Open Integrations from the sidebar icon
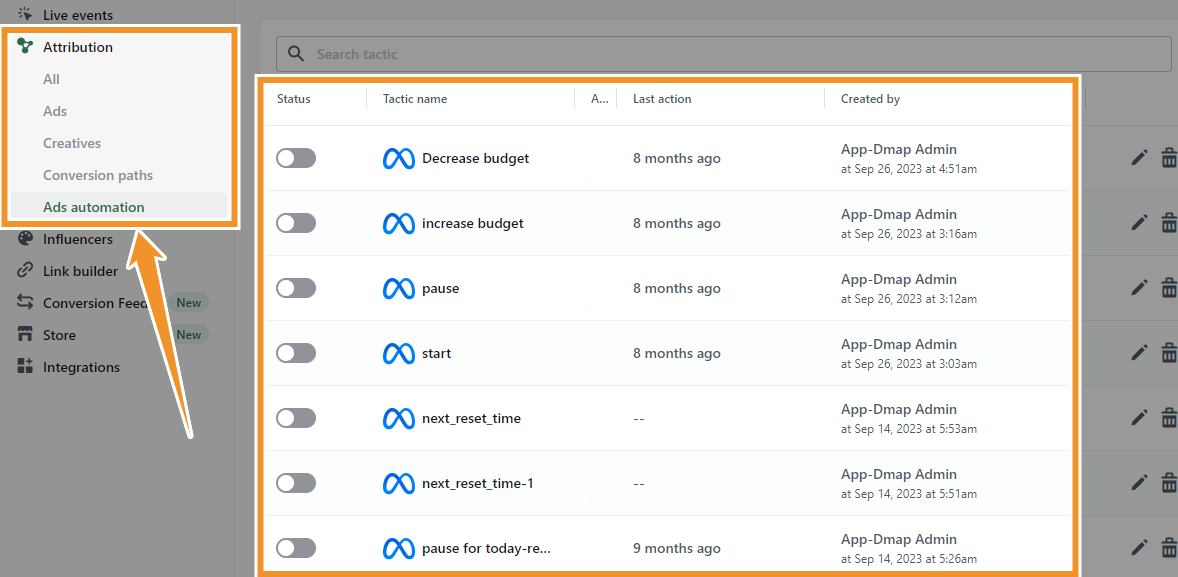This screenshot has height=577, width=1178. point(26,367)
